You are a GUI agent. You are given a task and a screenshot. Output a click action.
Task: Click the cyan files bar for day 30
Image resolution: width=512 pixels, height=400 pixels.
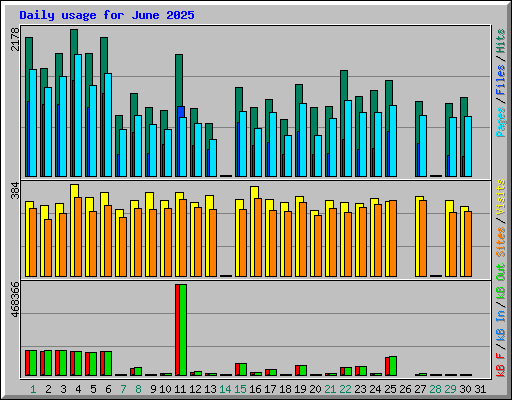point(468,146)
